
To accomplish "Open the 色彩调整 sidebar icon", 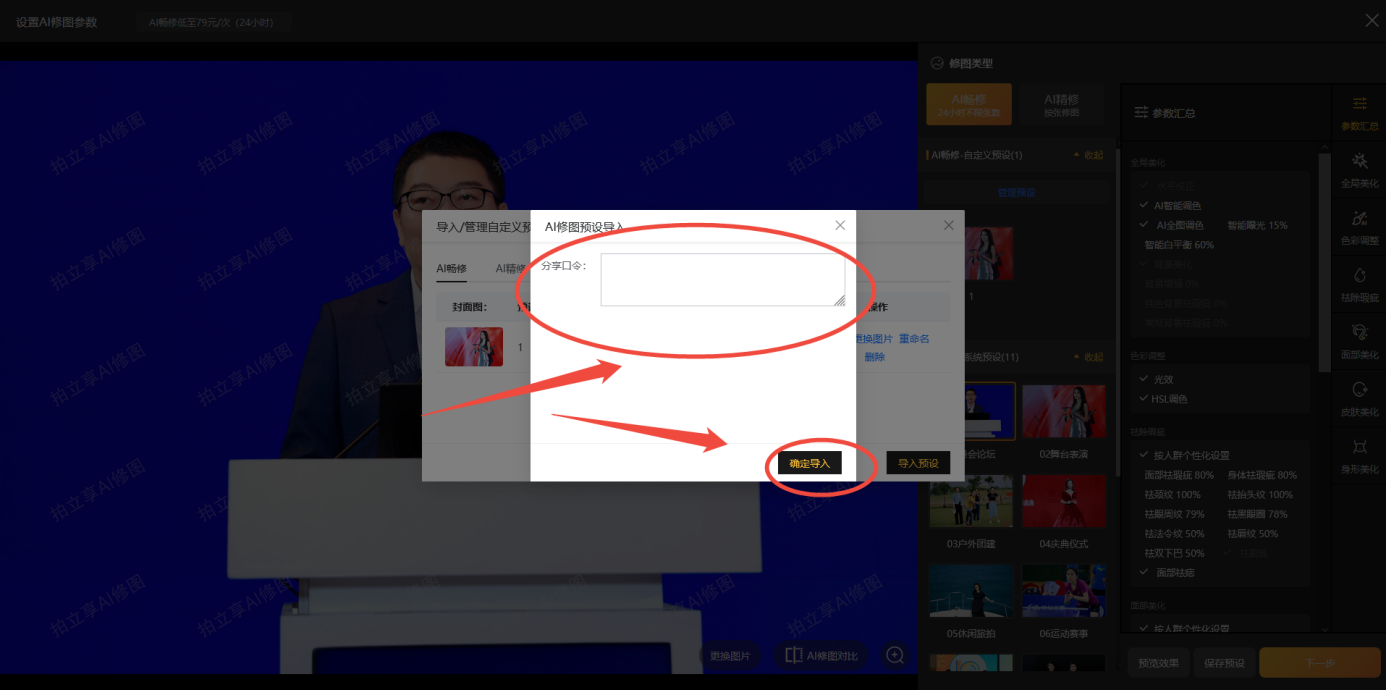I will (x=1359, y=227).
